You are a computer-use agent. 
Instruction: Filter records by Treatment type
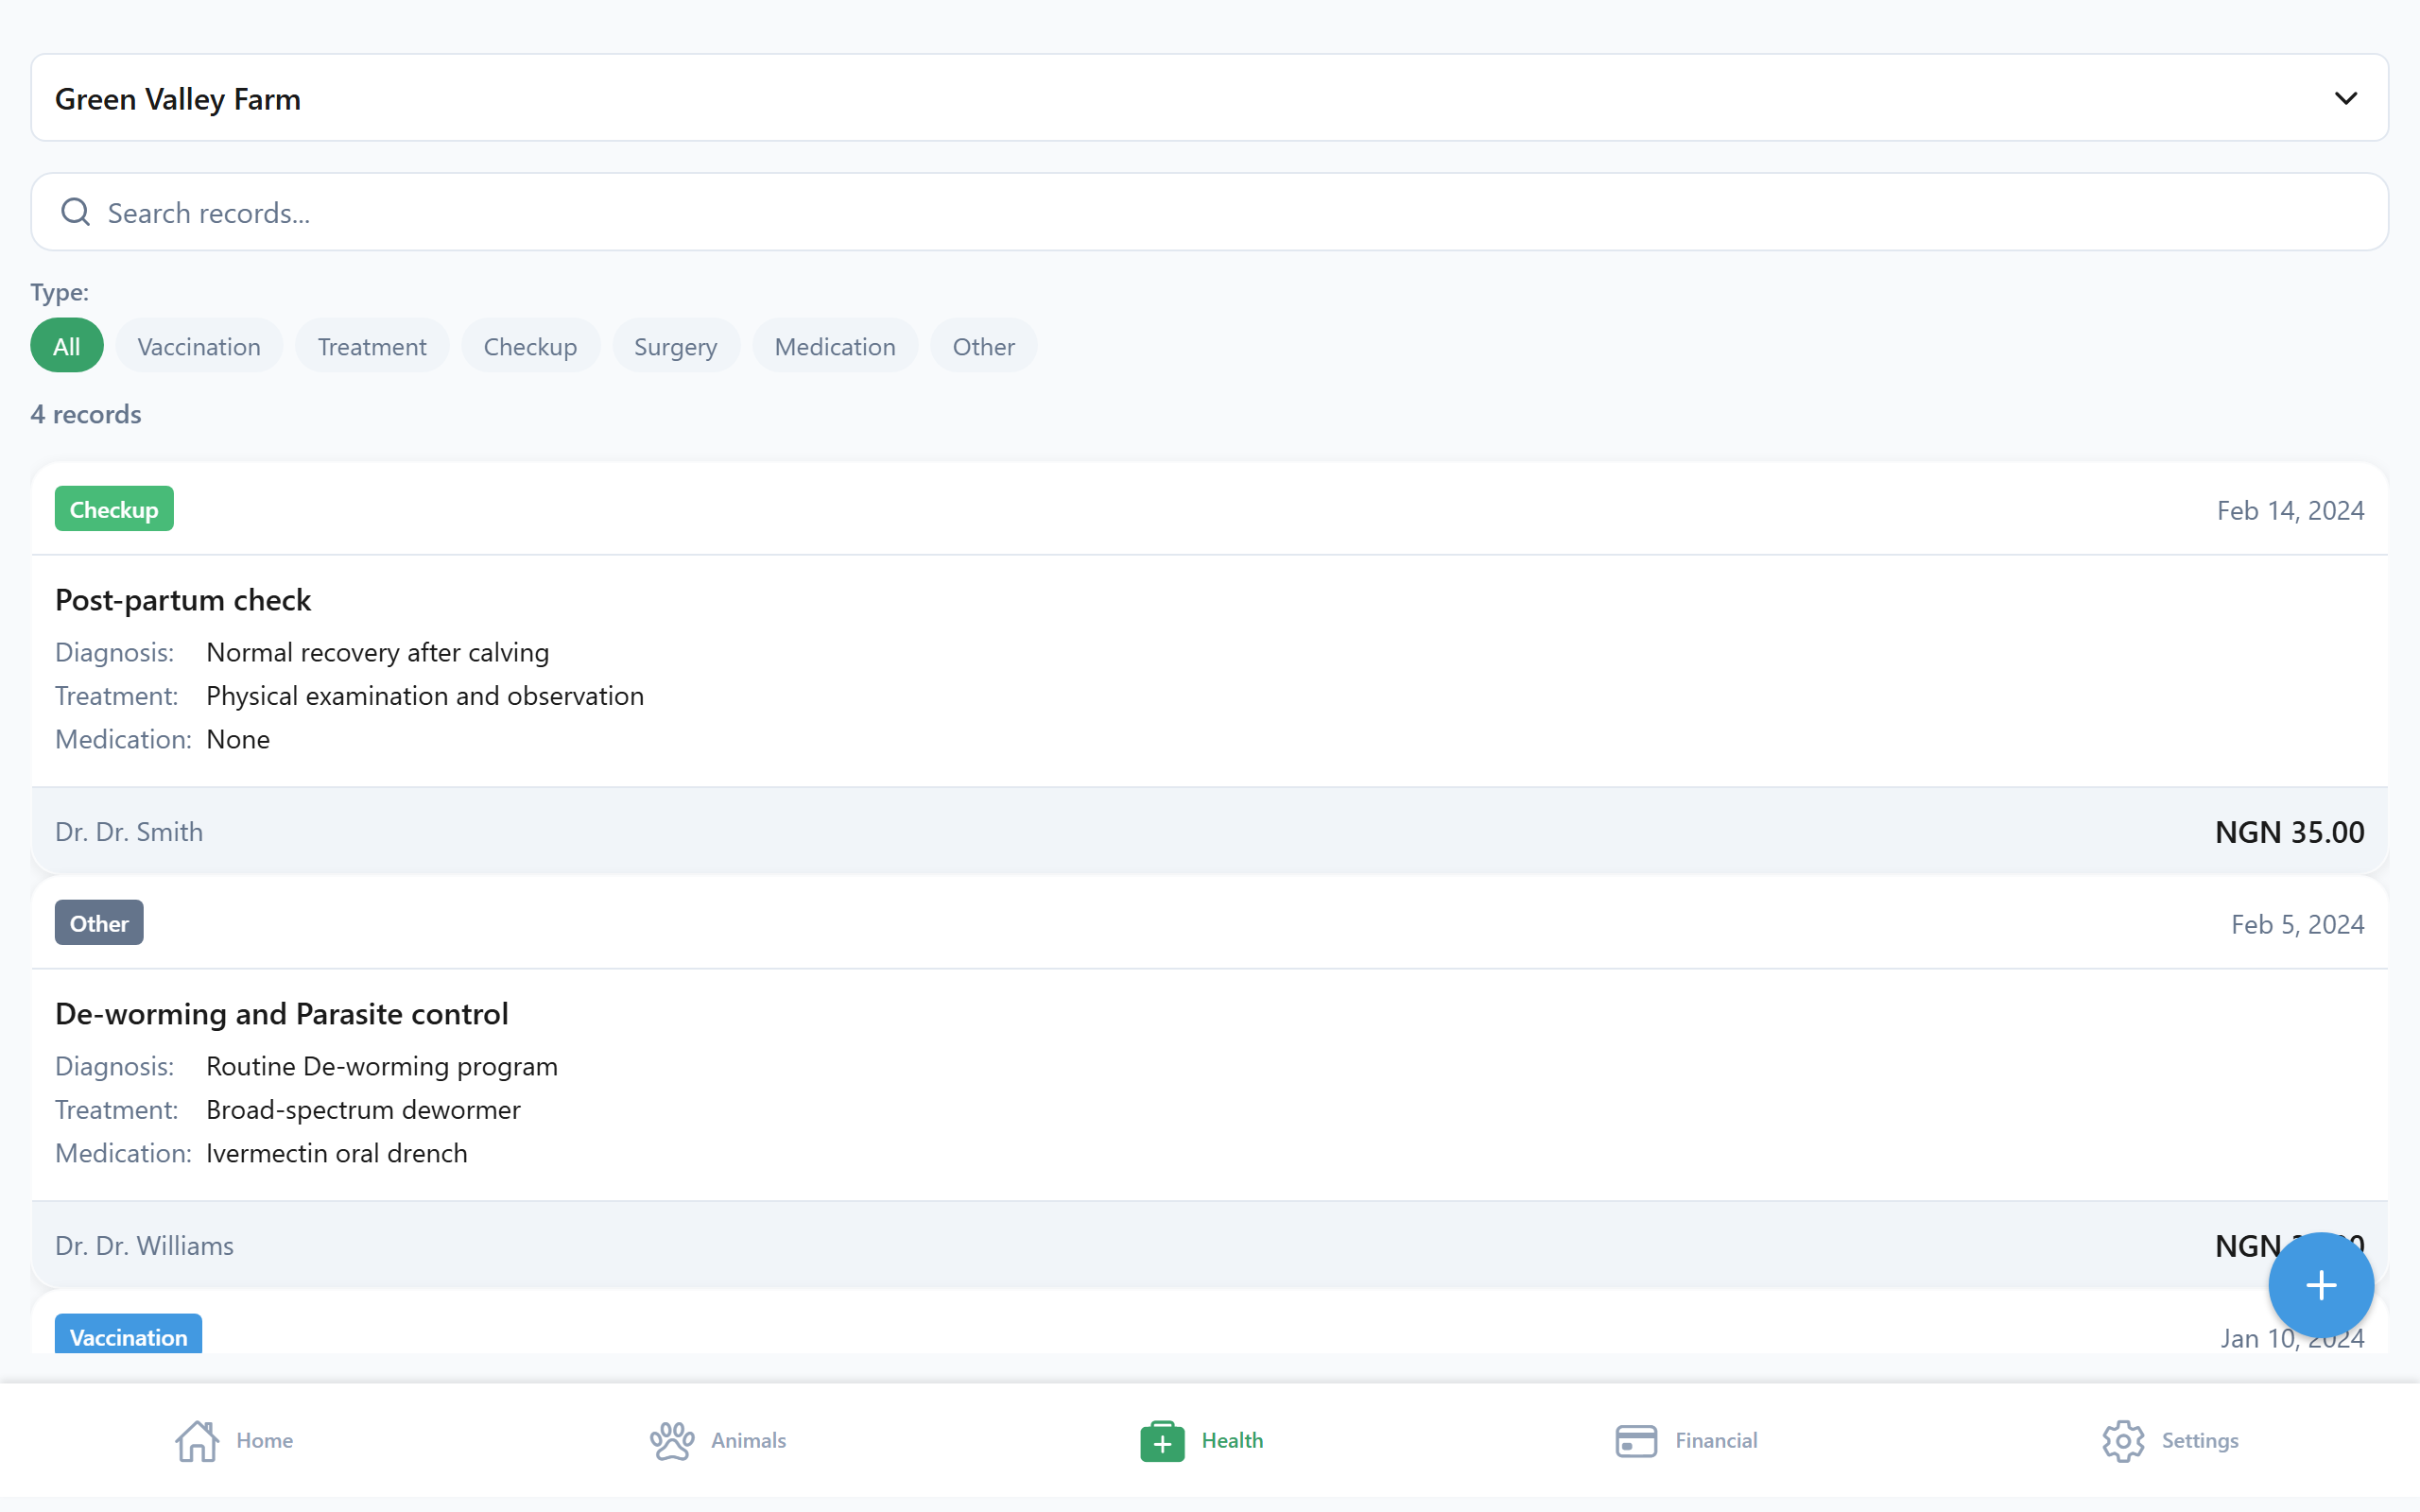click(x=372, y=346)
